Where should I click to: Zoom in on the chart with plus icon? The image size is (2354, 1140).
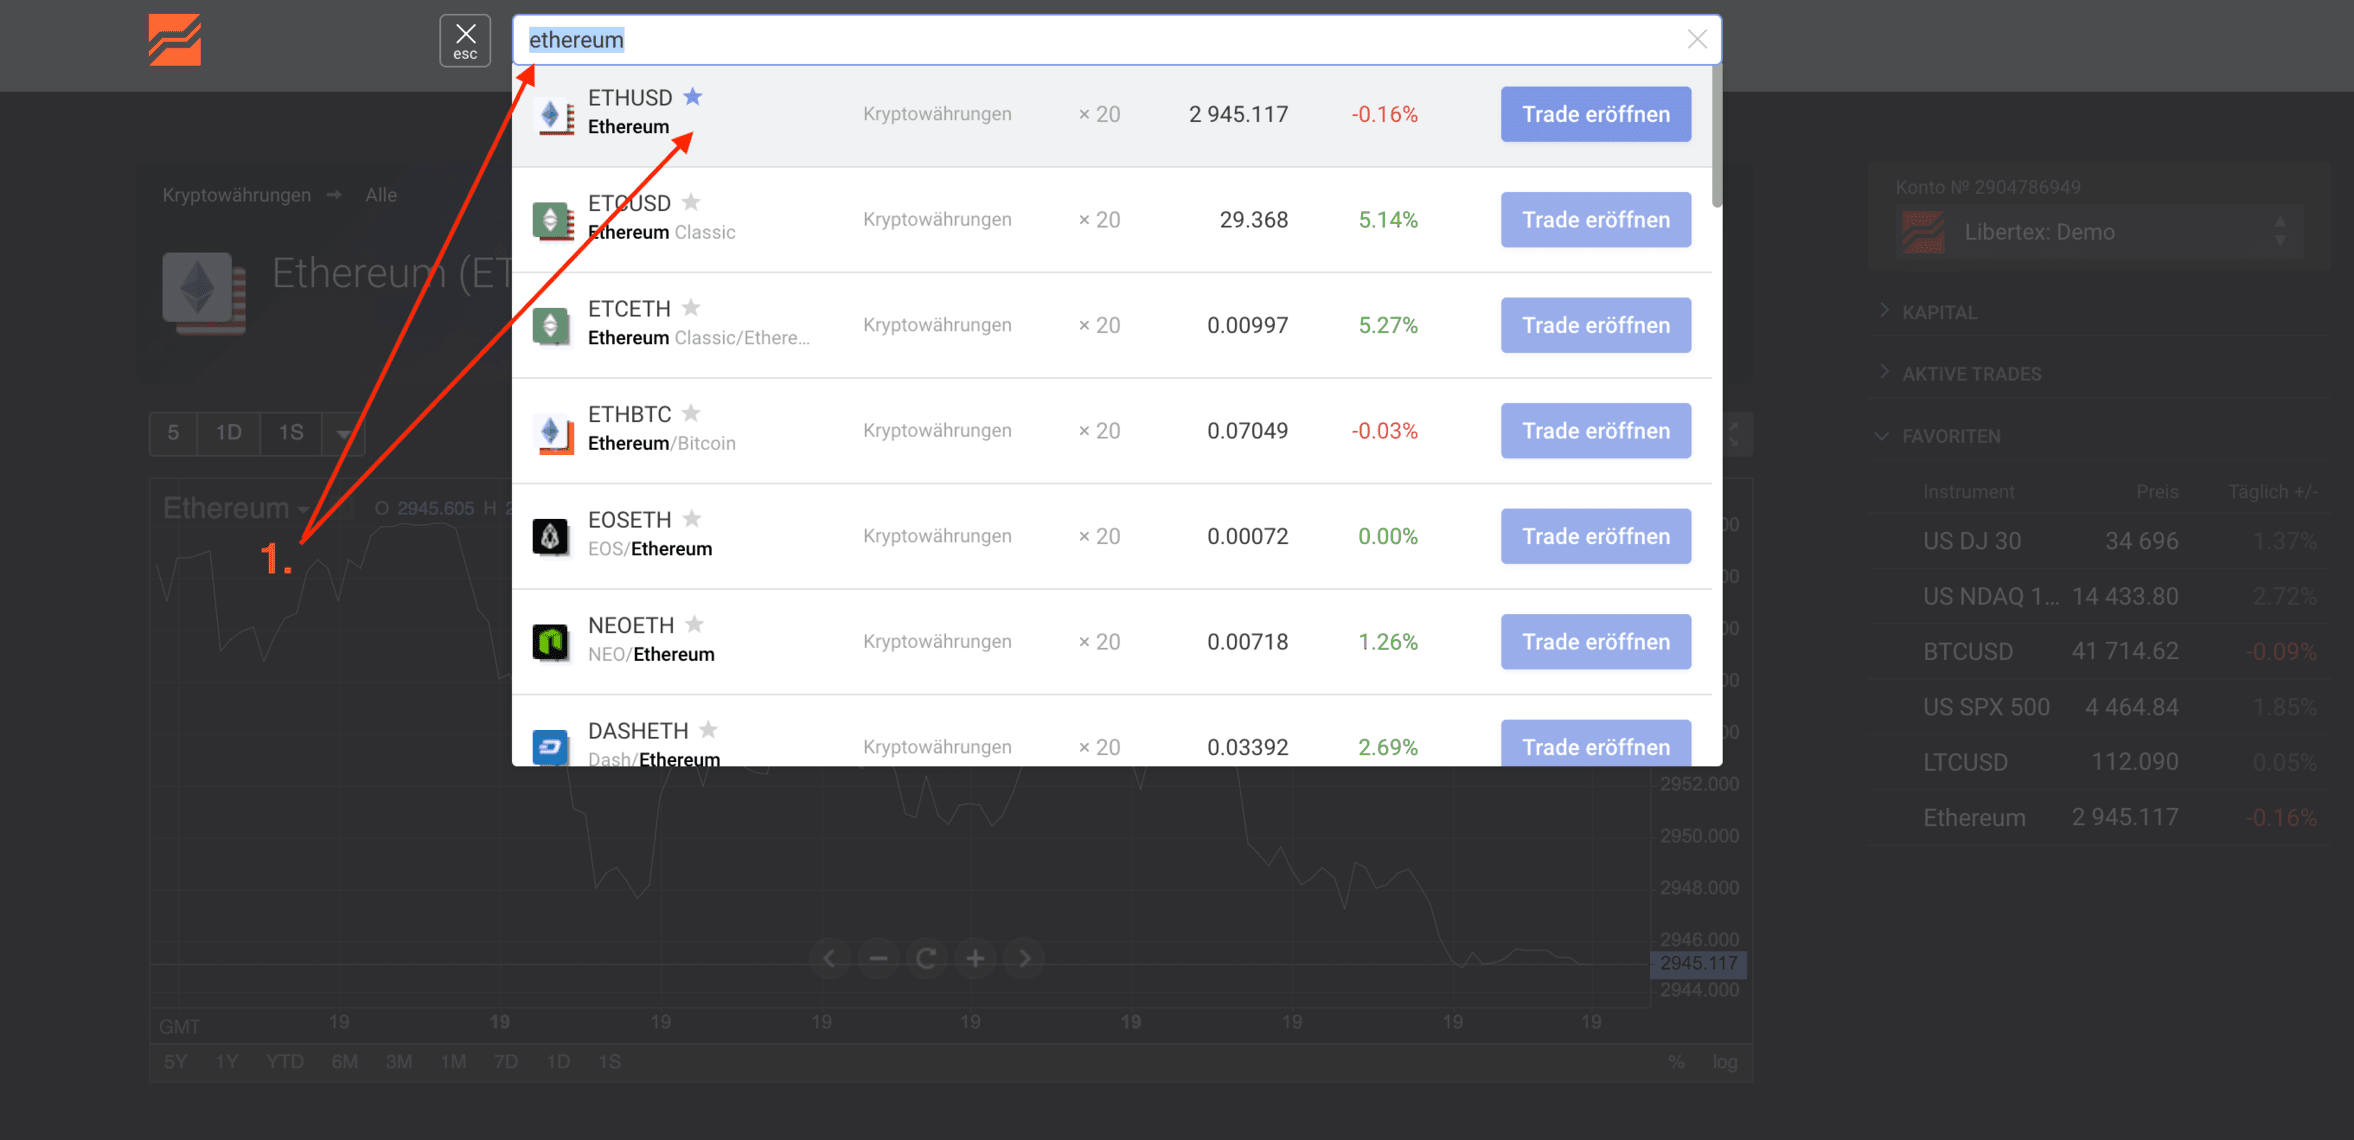[x=974, y=958]
